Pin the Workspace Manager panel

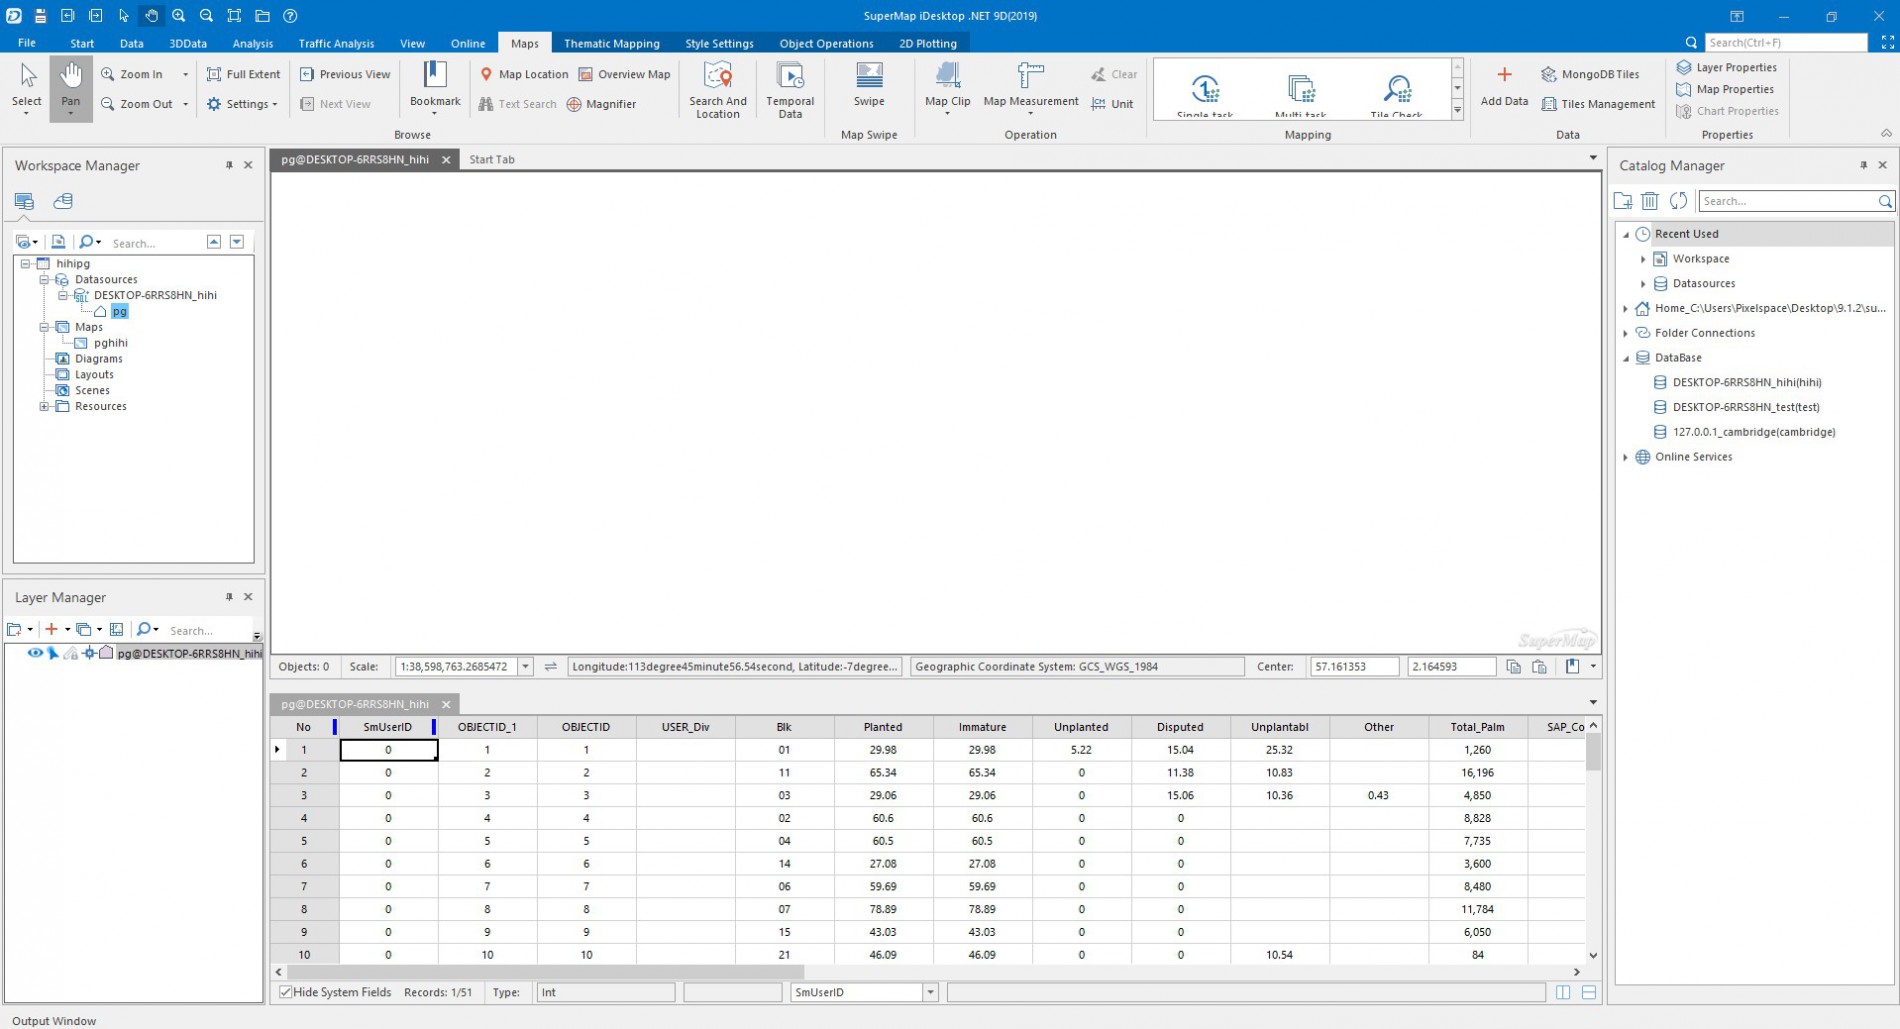click(x=229, y=165)
